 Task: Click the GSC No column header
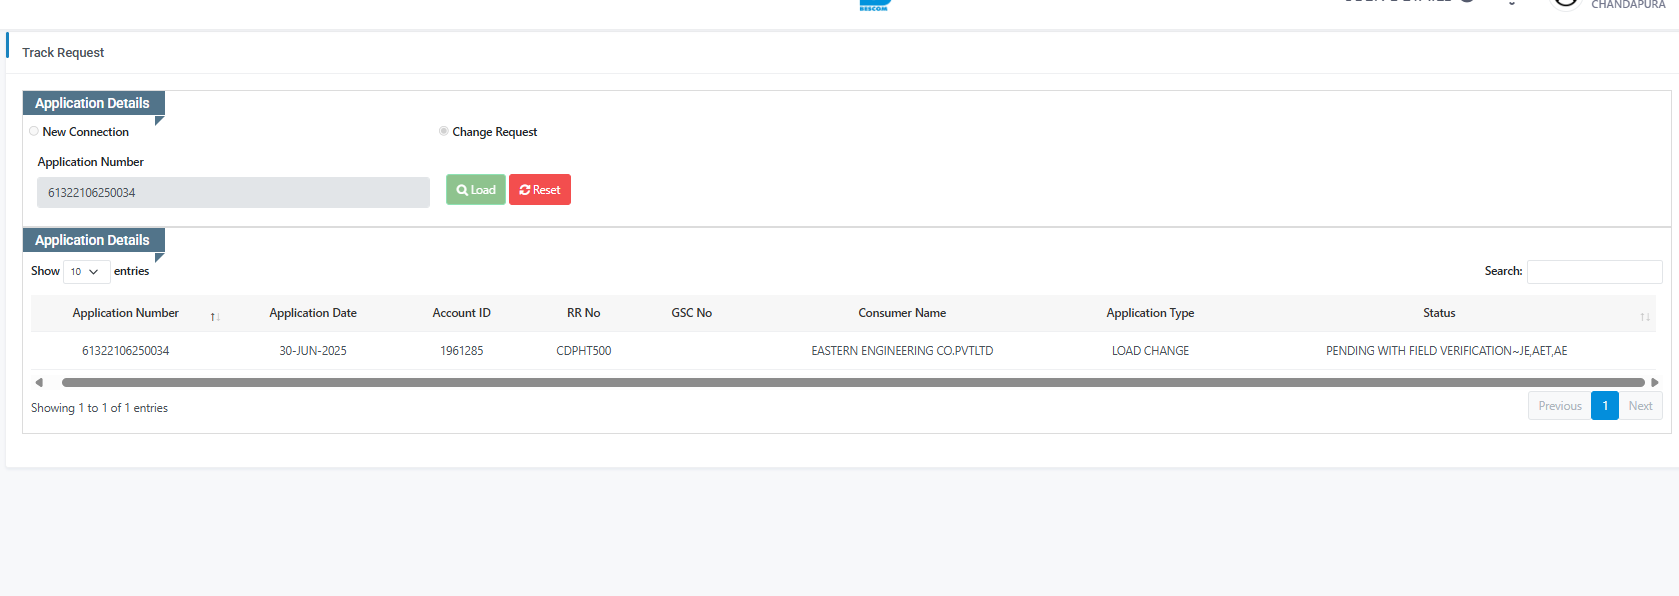coord(692,313)
